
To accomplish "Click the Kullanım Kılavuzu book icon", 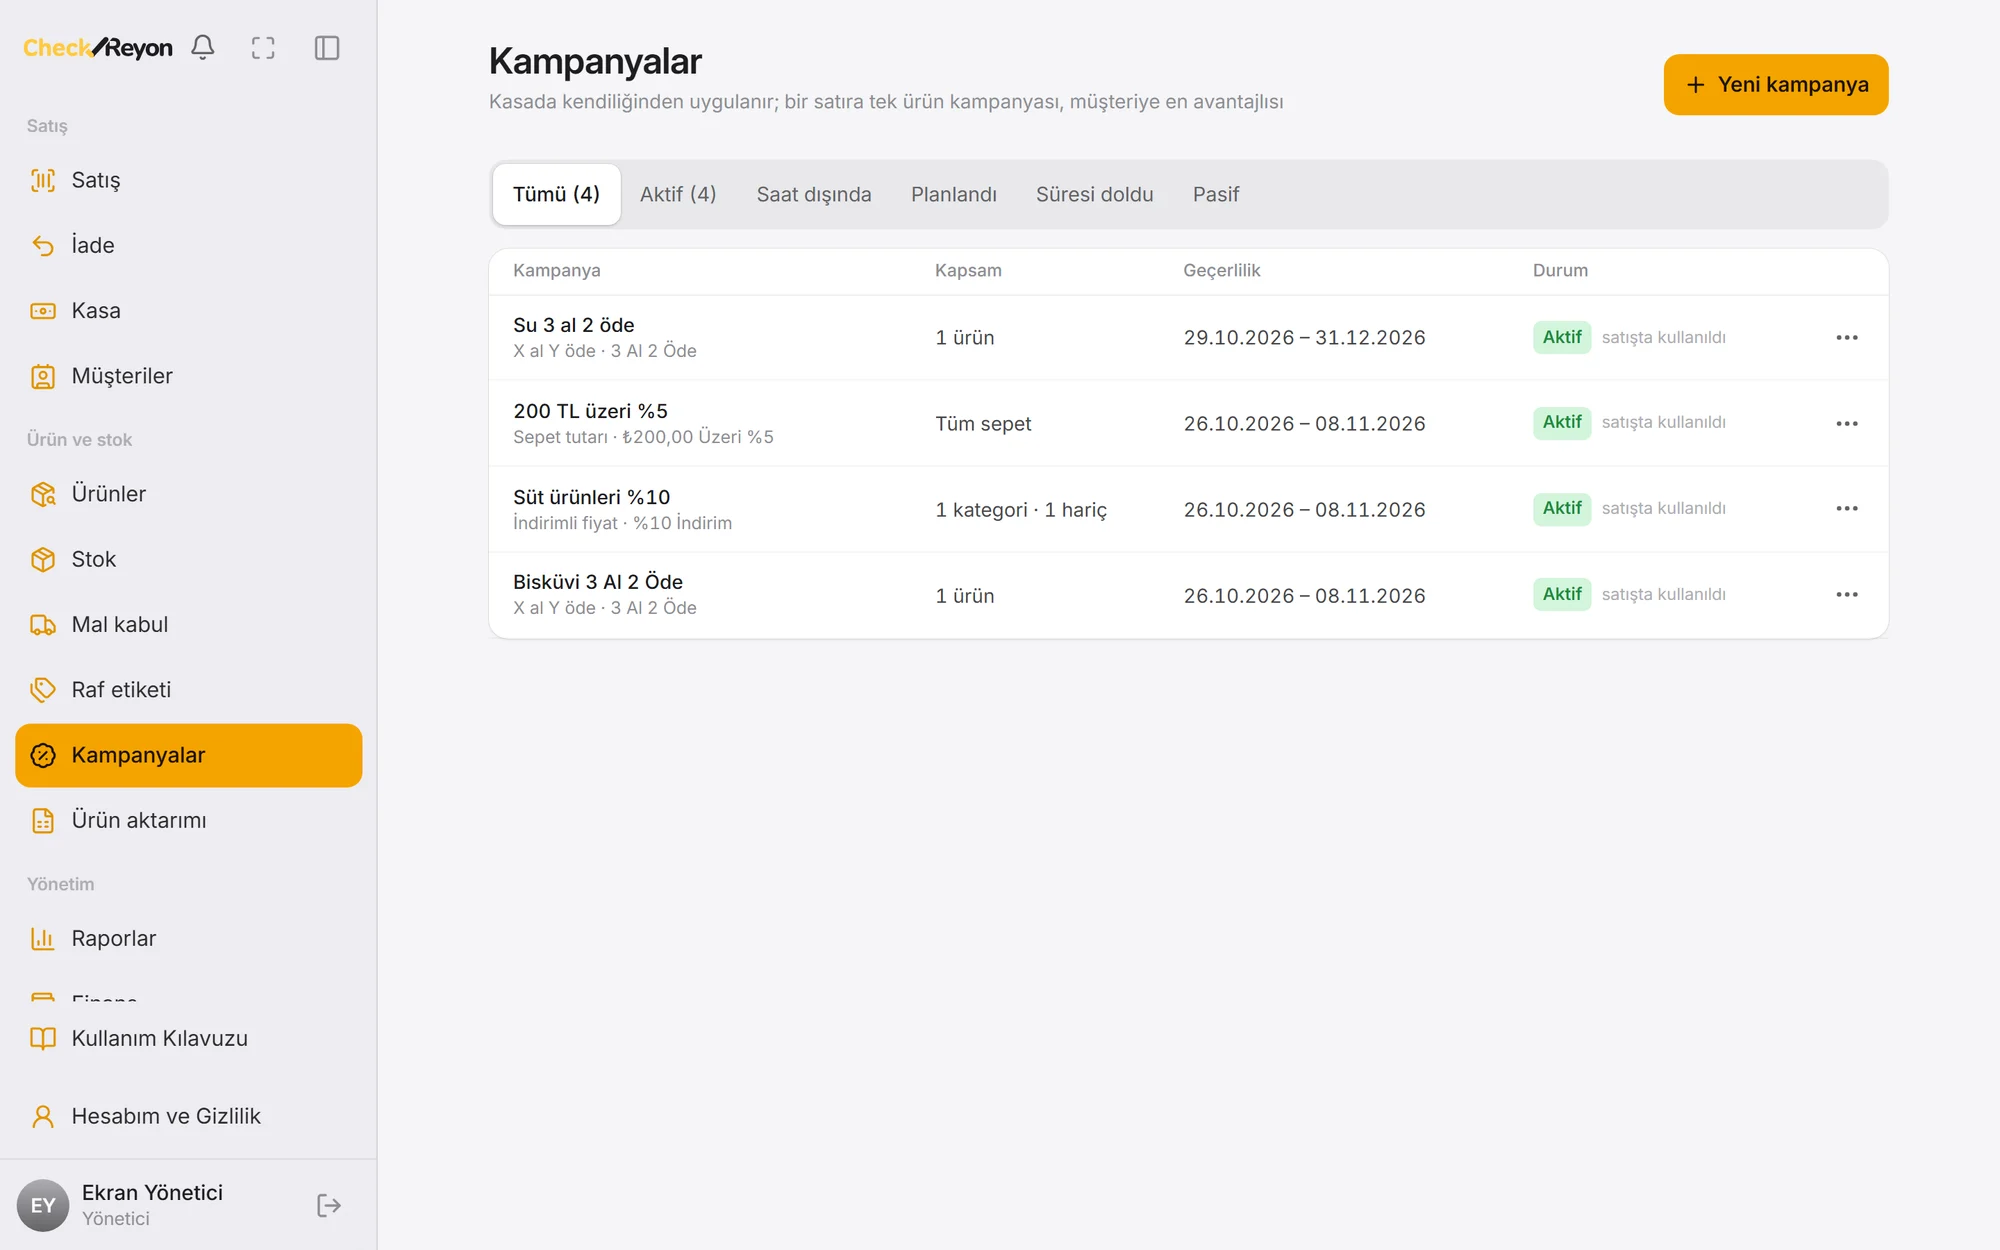I will coord(43,1038).
